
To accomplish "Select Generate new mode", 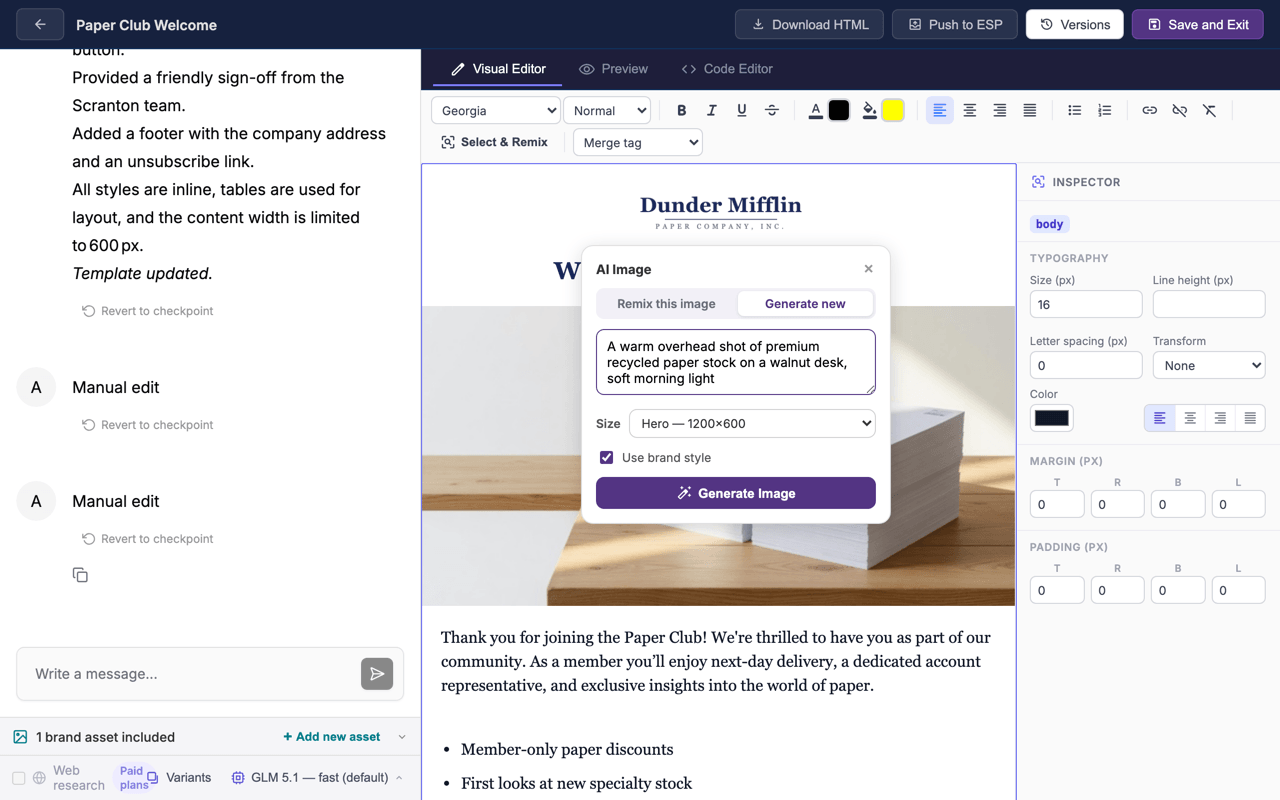I will click(805, 304).
